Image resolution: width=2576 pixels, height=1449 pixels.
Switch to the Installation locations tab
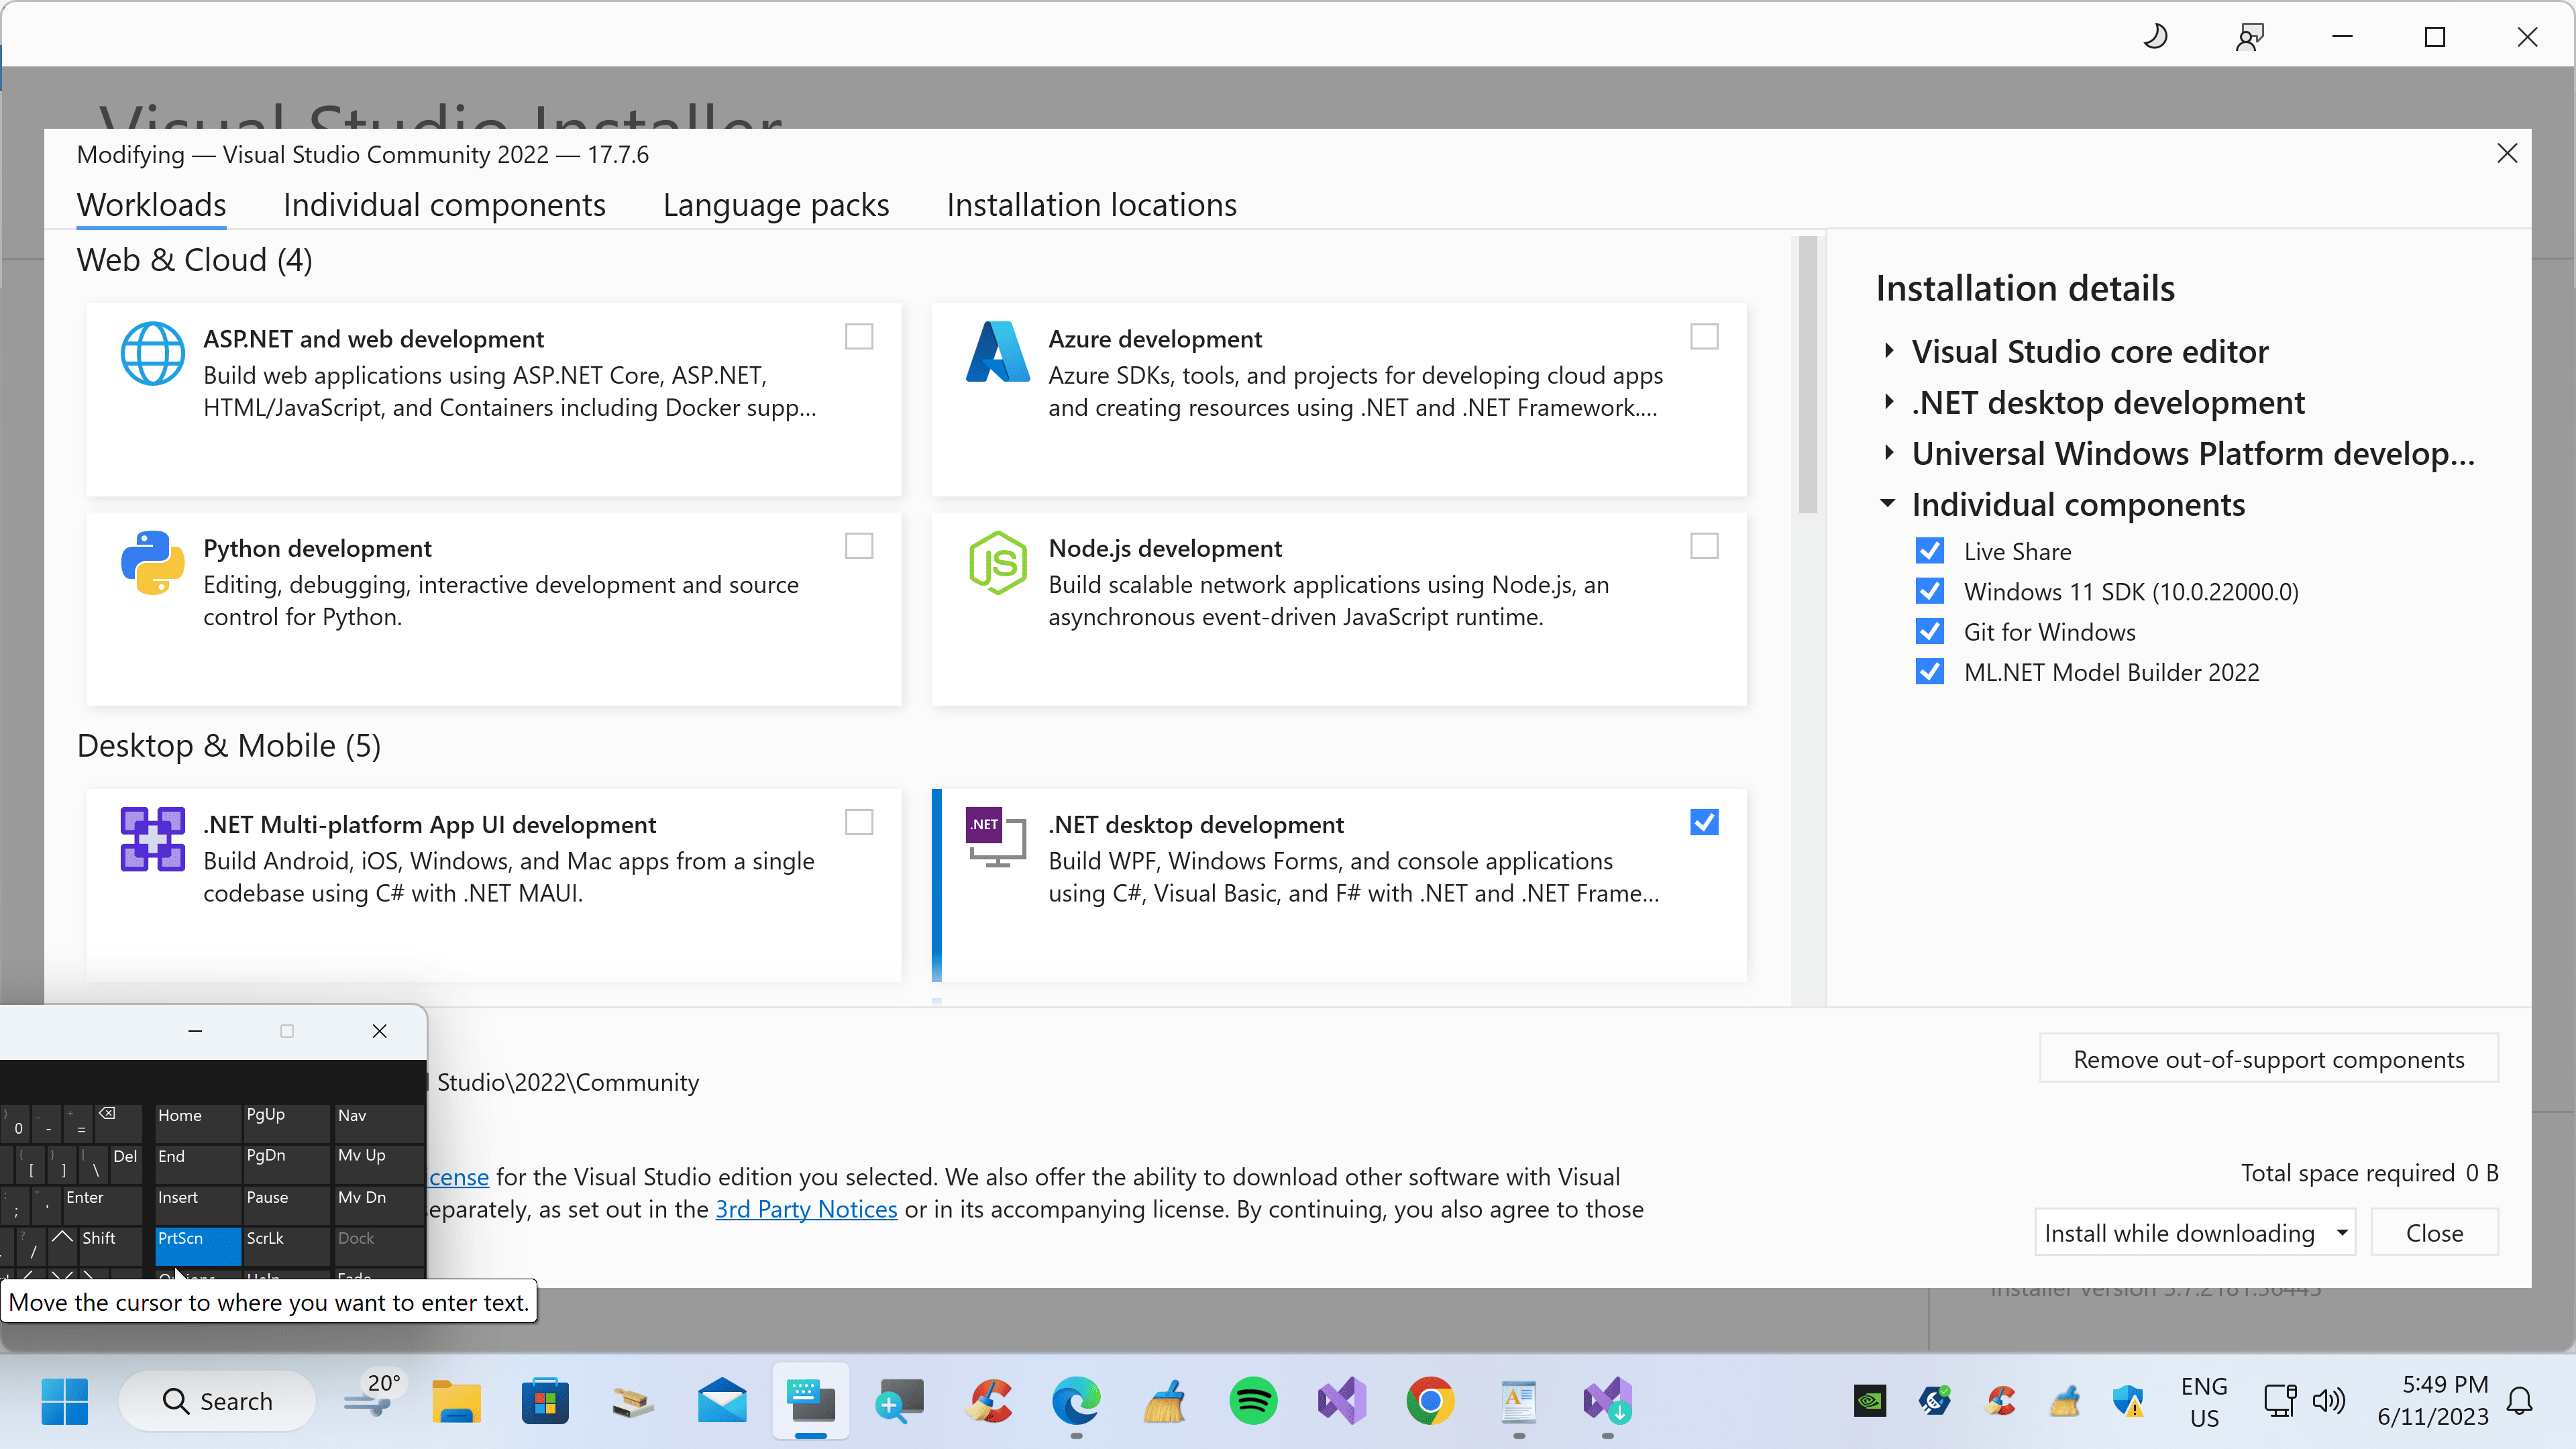click(x=1091, y=205)
